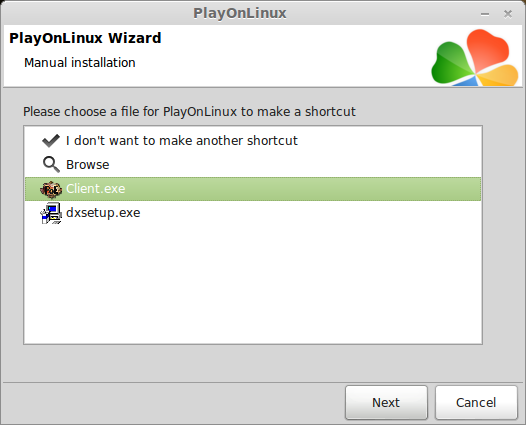The height and width of the screenshot is (425, 526).
Task: Click the "Manual installation" subtitle
Action: [80, 63]
